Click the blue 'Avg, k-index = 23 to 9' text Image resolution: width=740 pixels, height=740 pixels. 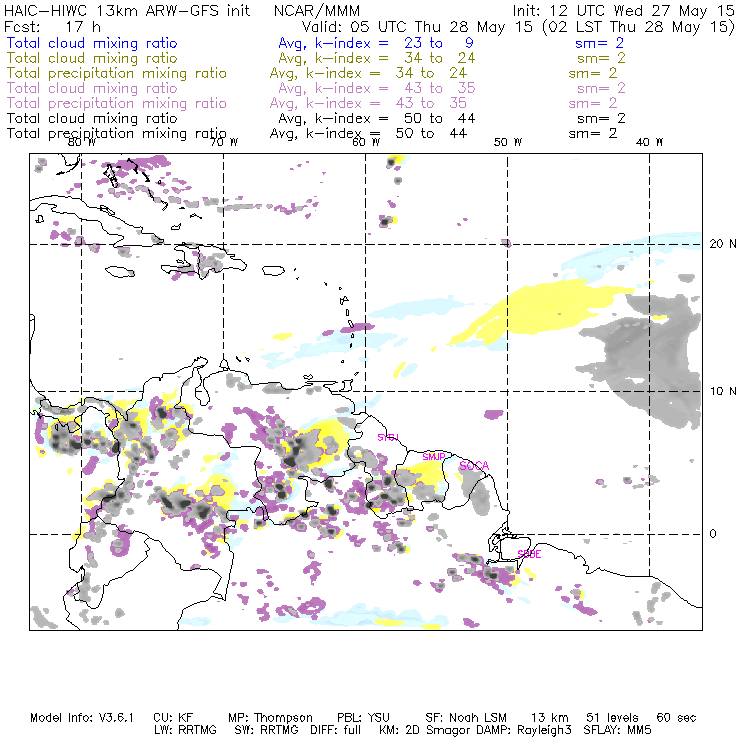pyautogui.click(x=376, y=43)
